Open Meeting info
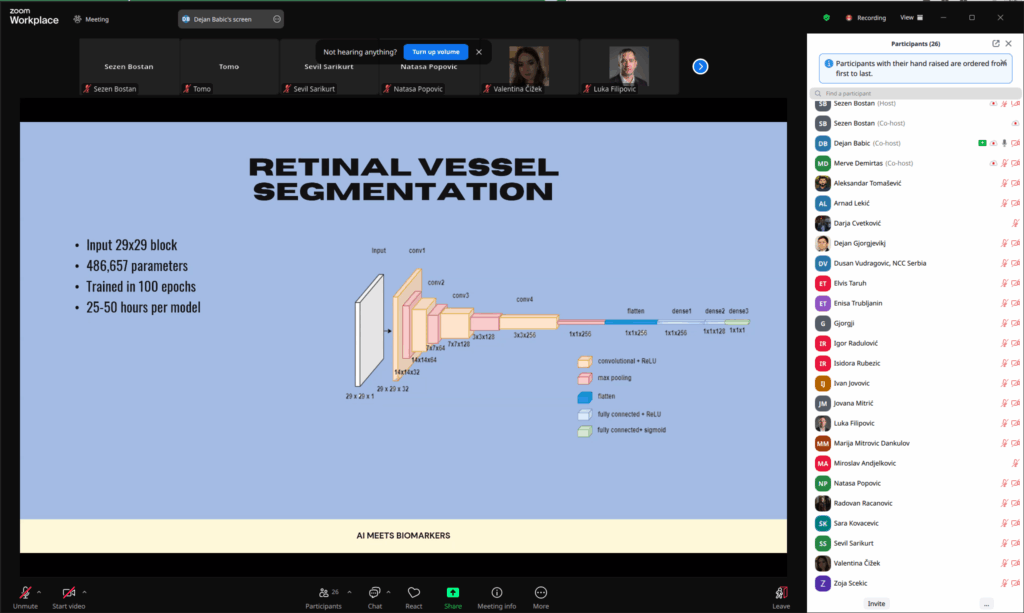The image size is (1024, 613). (496, 597)
